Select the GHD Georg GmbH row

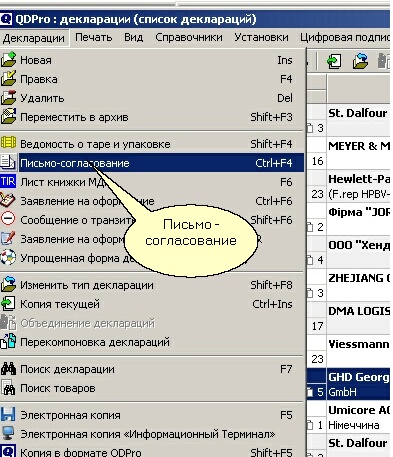tap(348, 384)
